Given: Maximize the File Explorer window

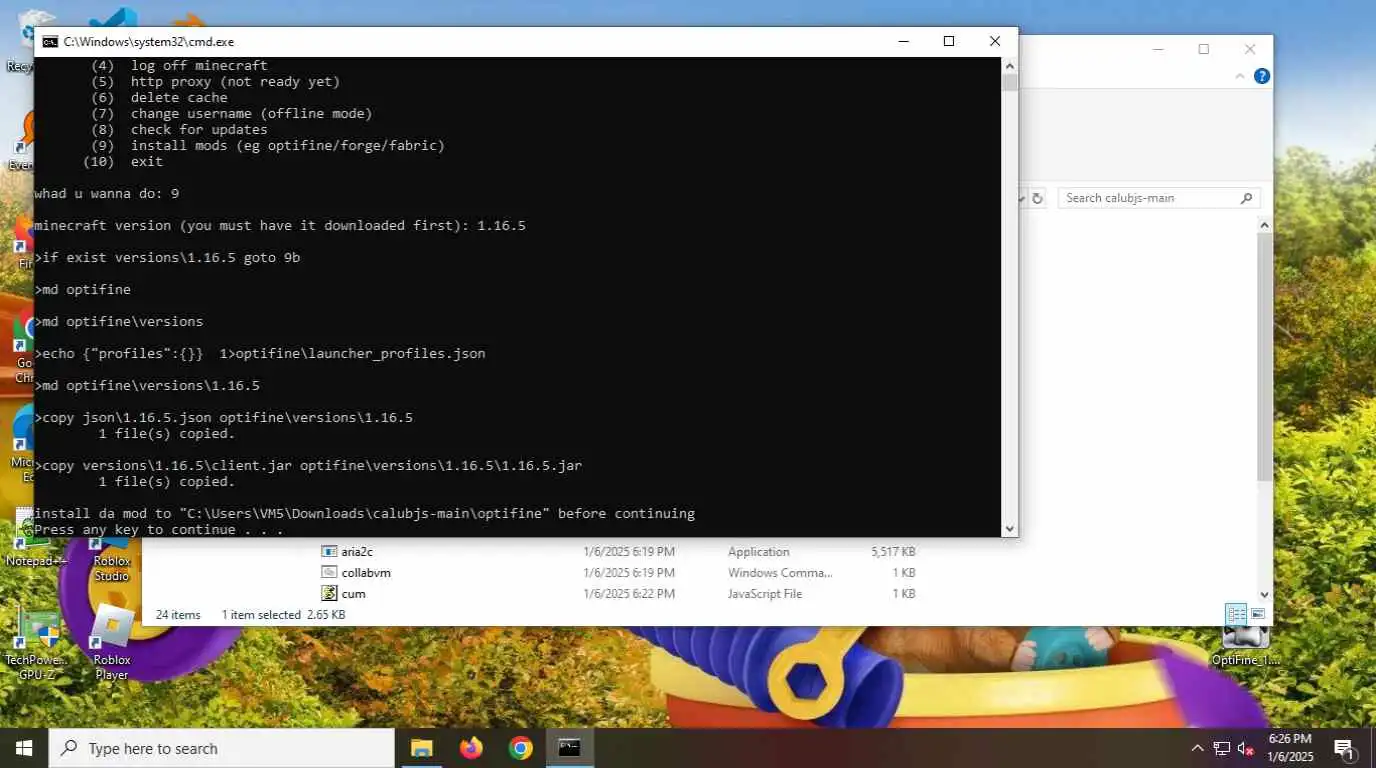Looking at the screenshot, I should (1204, 49).
